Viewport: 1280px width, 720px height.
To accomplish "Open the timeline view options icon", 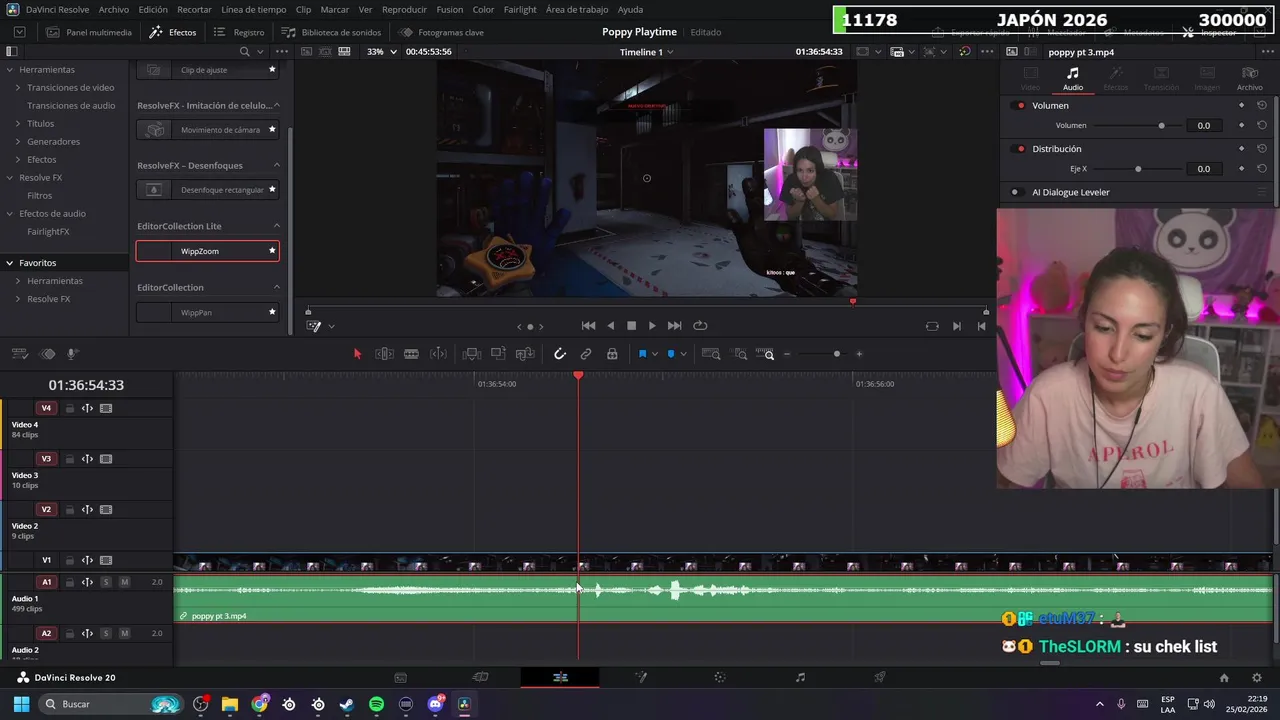I will tap(20, 354).
